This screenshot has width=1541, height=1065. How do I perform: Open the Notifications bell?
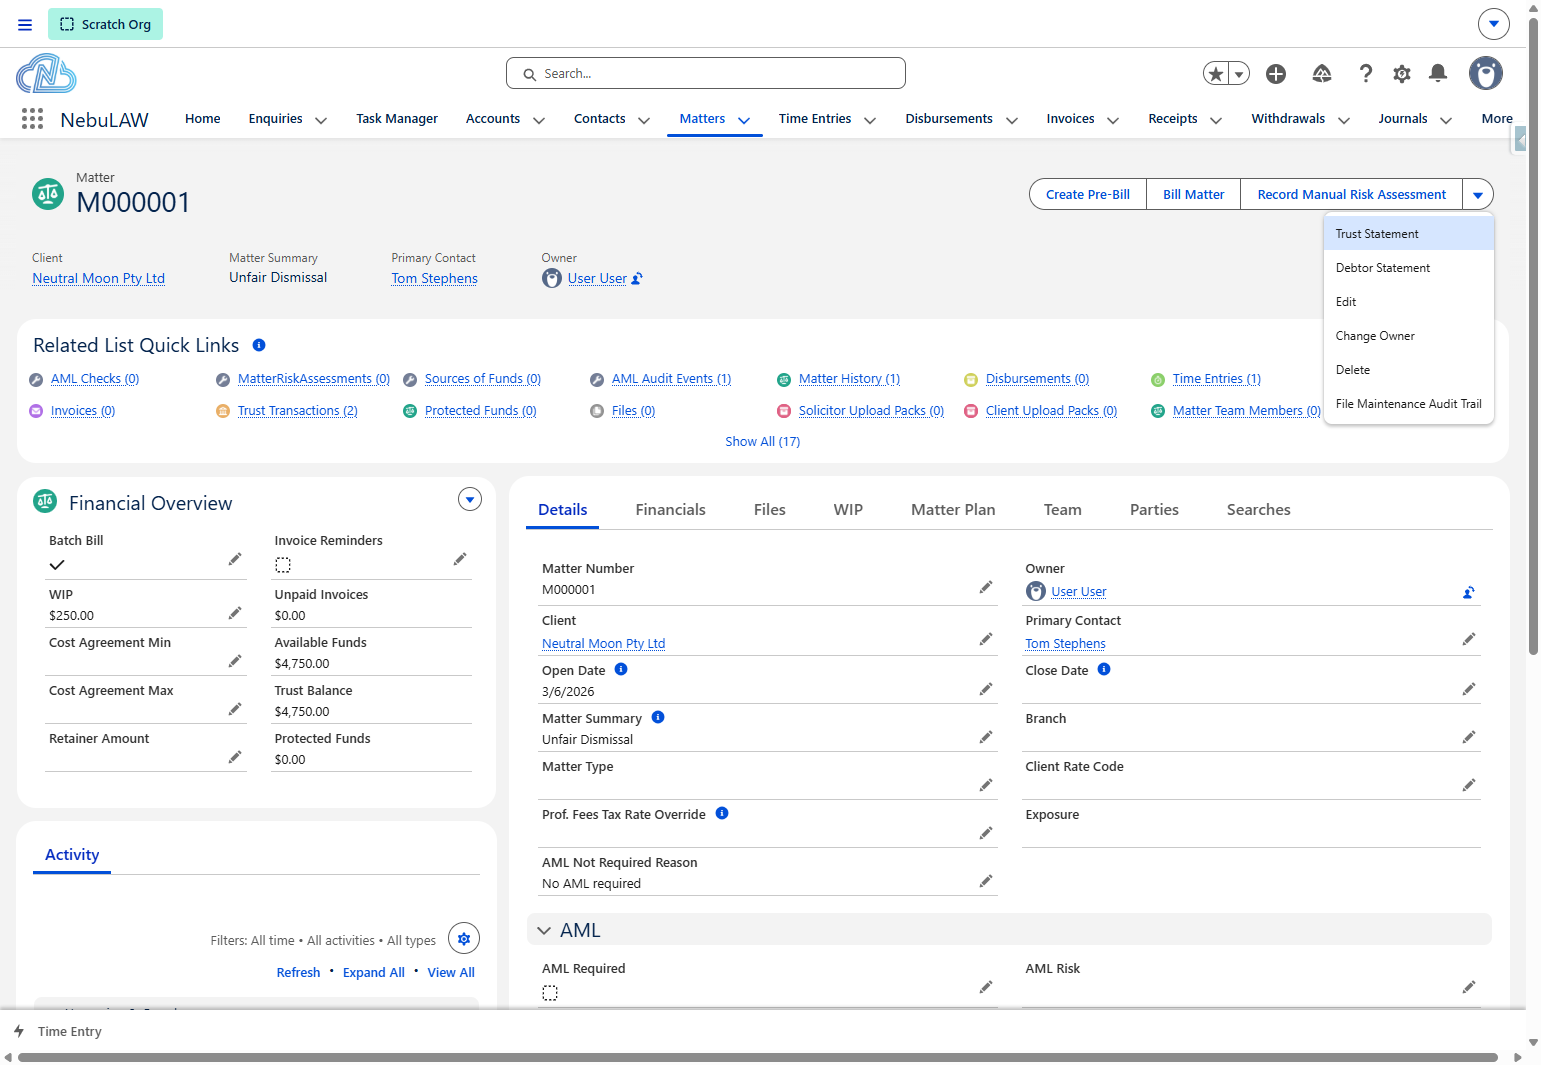pos(1438,73)
